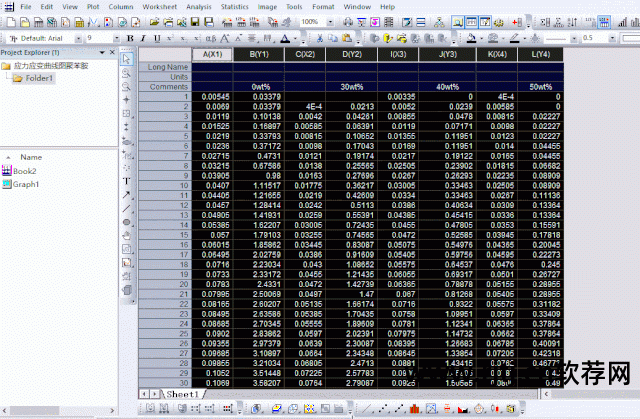Click the Cut scissors icon
The image size is (640, 419).
[320, 38]
